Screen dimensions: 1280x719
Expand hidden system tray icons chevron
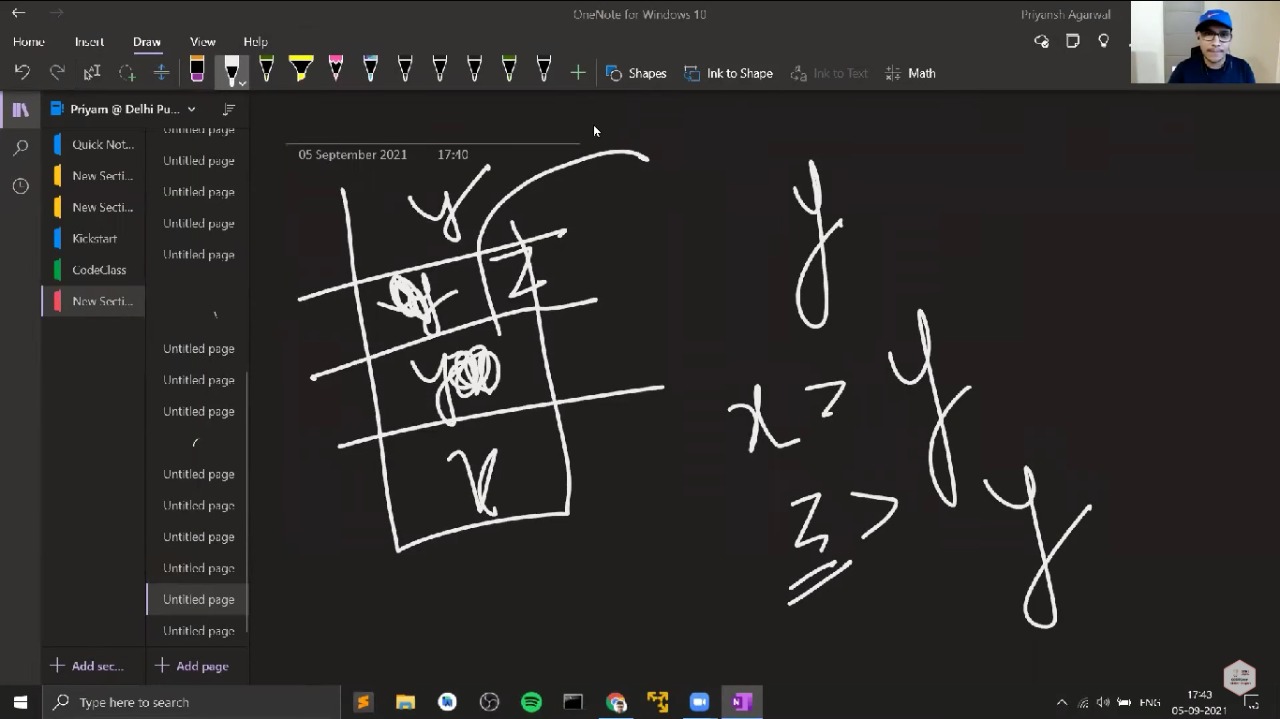pyautogui.click(x=1062, y=702)
